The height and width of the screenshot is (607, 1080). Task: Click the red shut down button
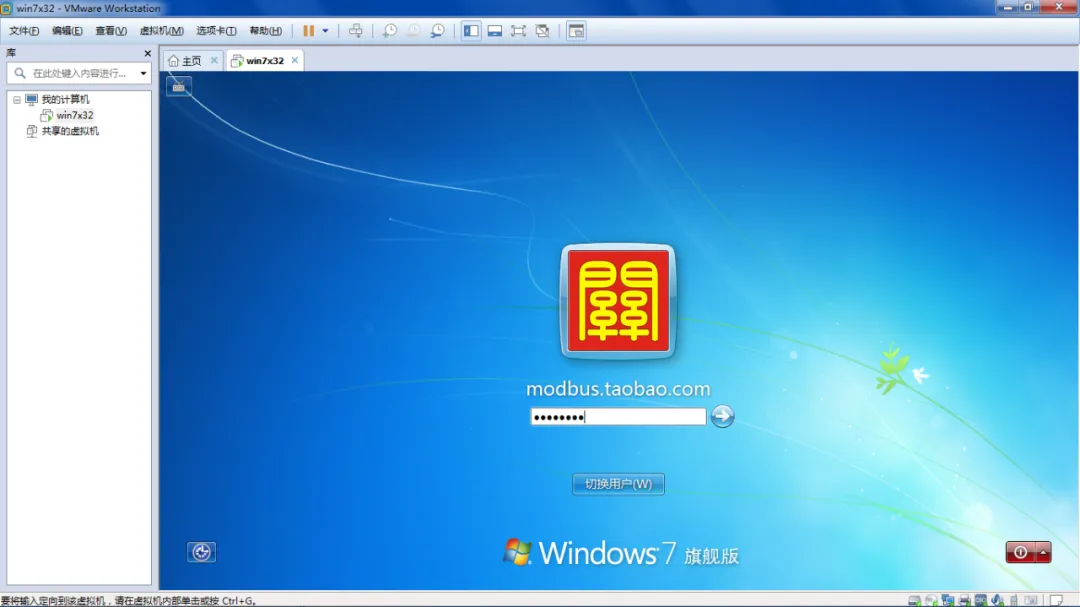coord(1020,552)
